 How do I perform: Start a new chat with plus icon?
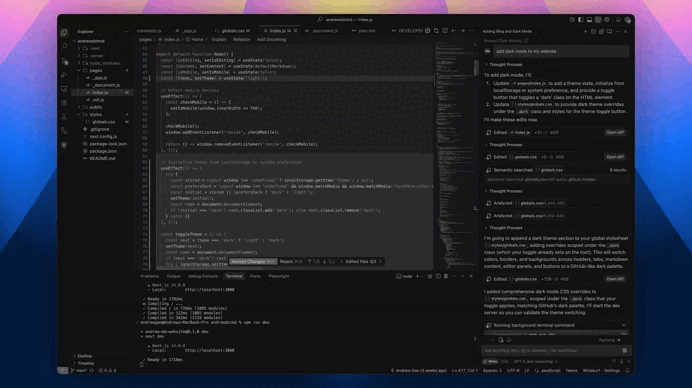pos(585,32)
